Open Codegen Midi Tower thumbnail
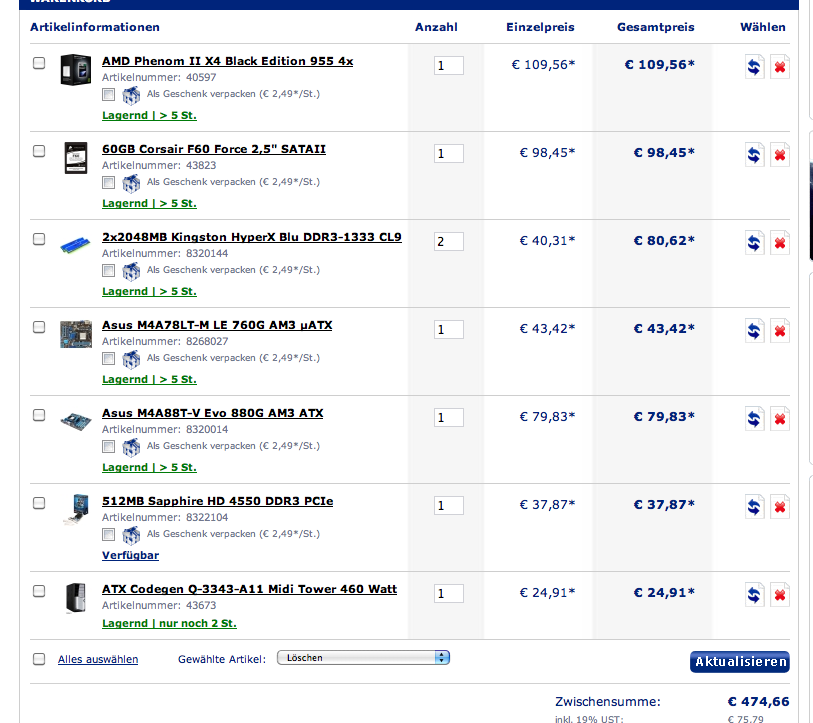 (76, 597)
